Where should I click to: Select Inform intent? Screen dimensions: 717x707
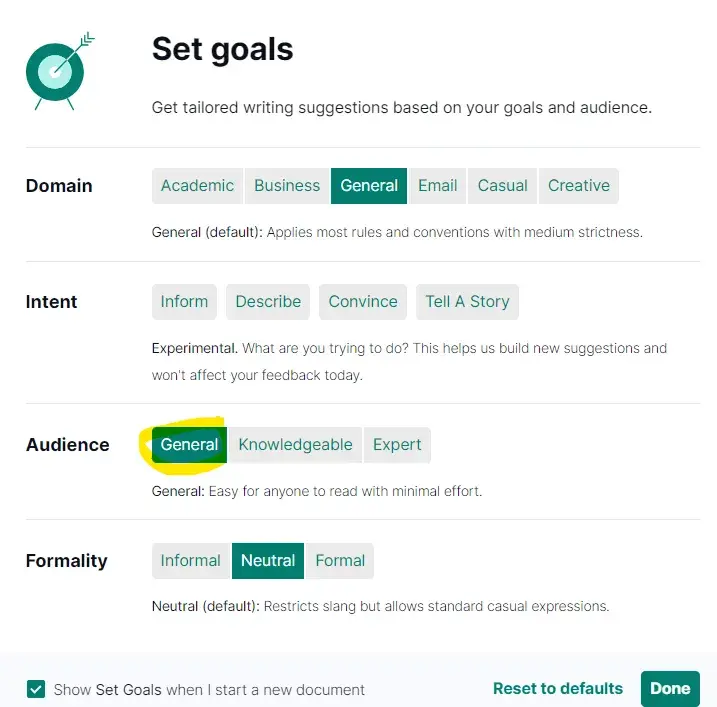[184, 302]
